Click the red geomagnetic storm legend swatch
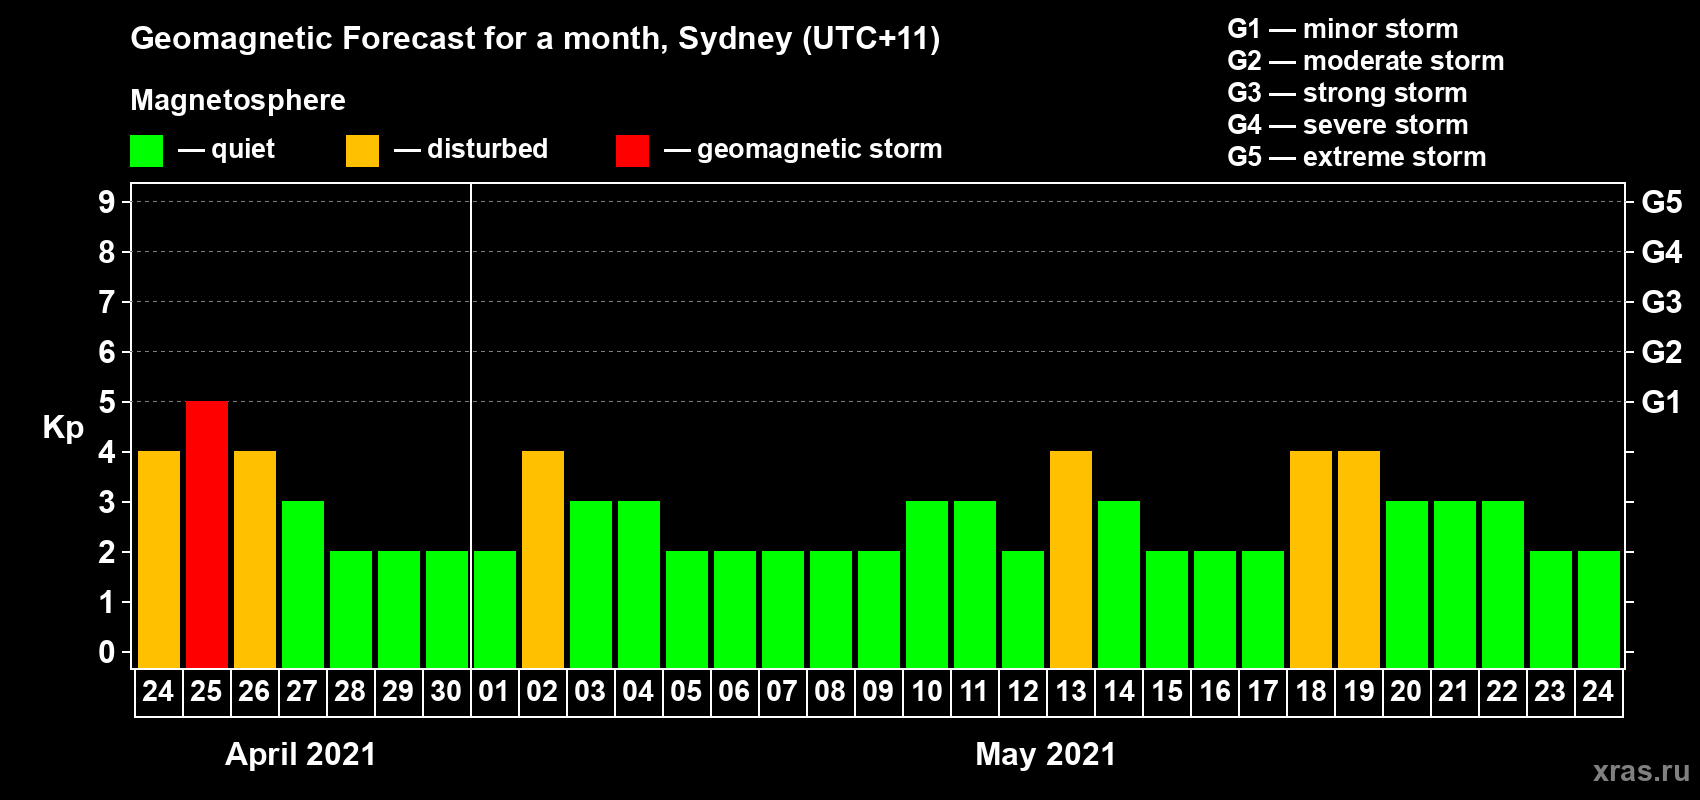1700x800 pixels. coord(632,151)
